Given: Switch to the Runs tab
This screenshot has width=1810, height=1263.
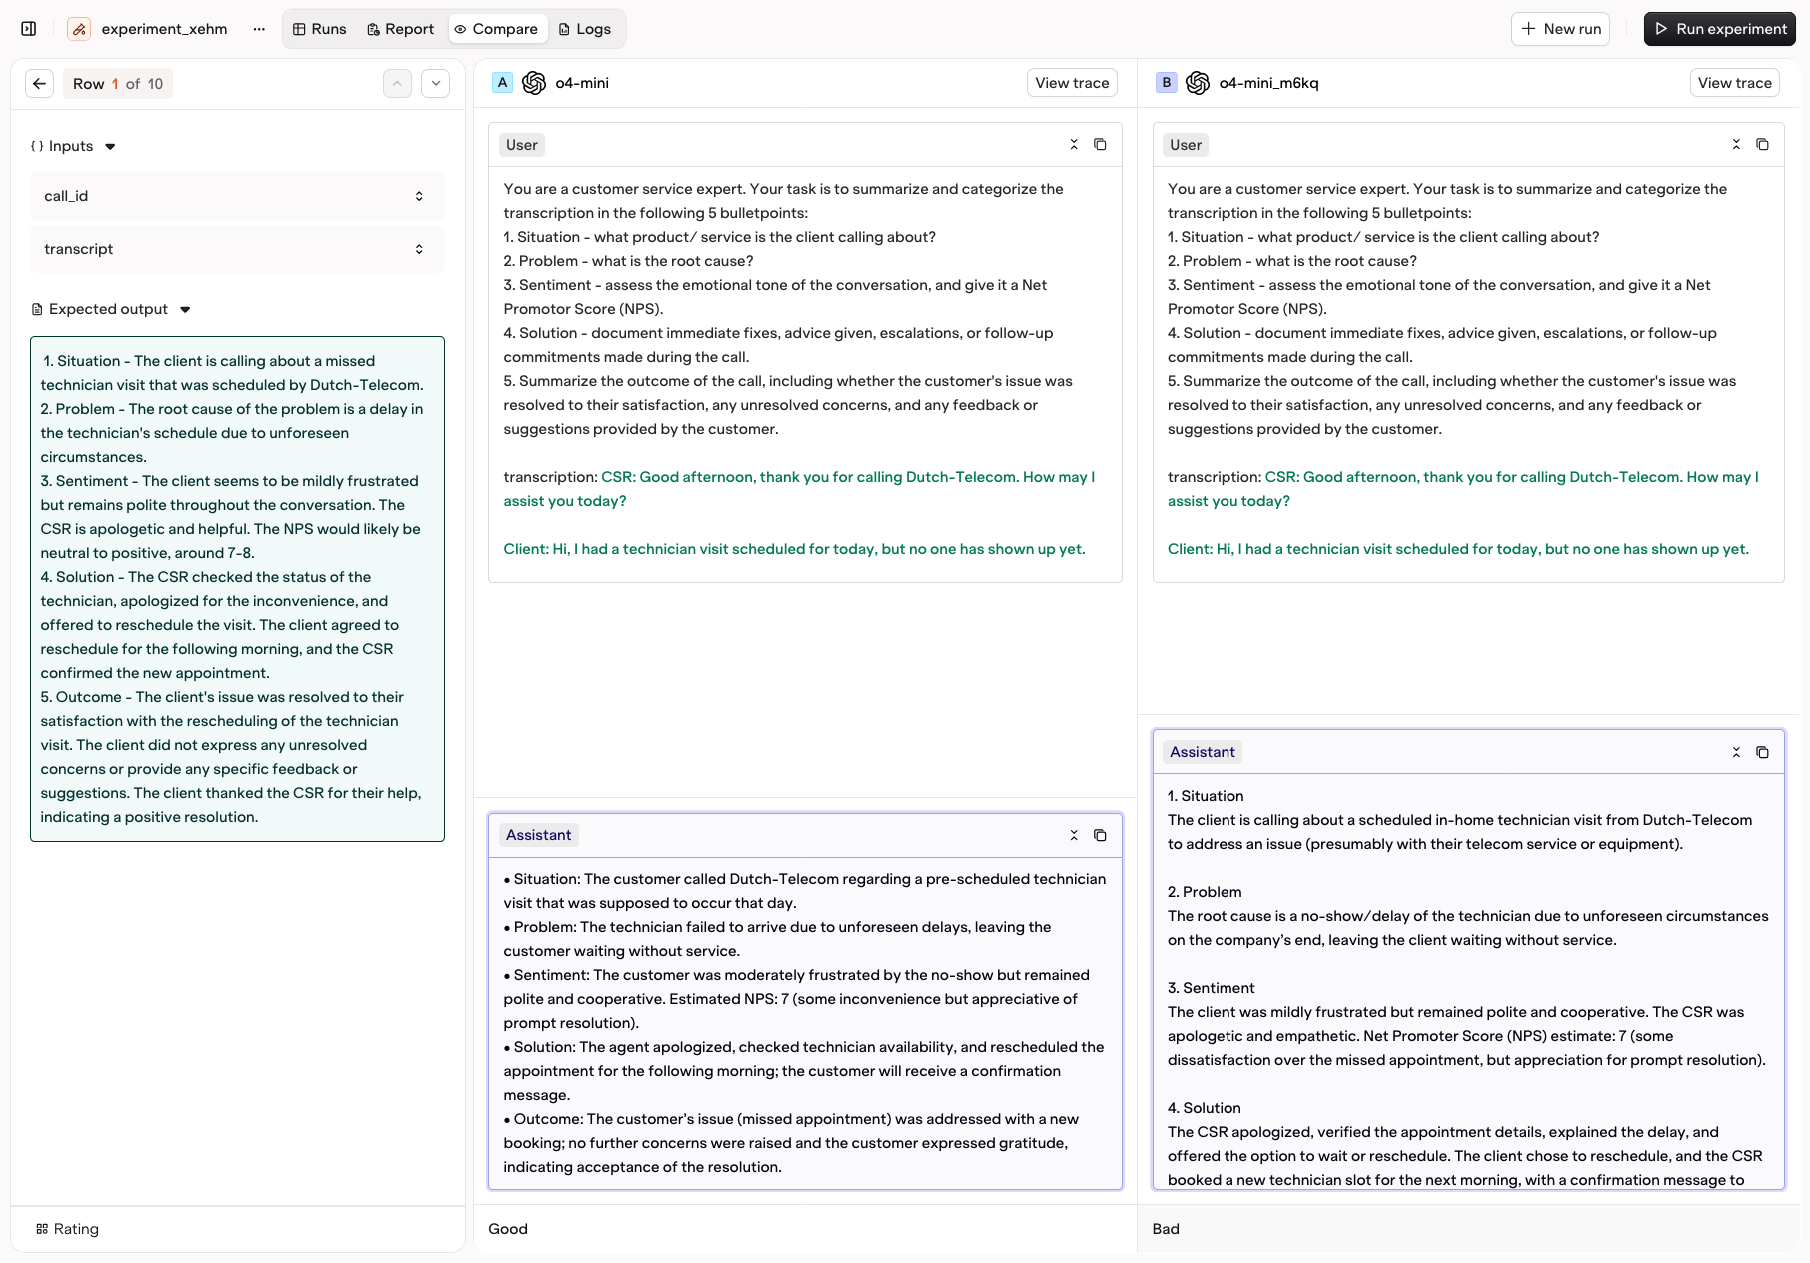Looking at the screenshot, I should 319,29.
